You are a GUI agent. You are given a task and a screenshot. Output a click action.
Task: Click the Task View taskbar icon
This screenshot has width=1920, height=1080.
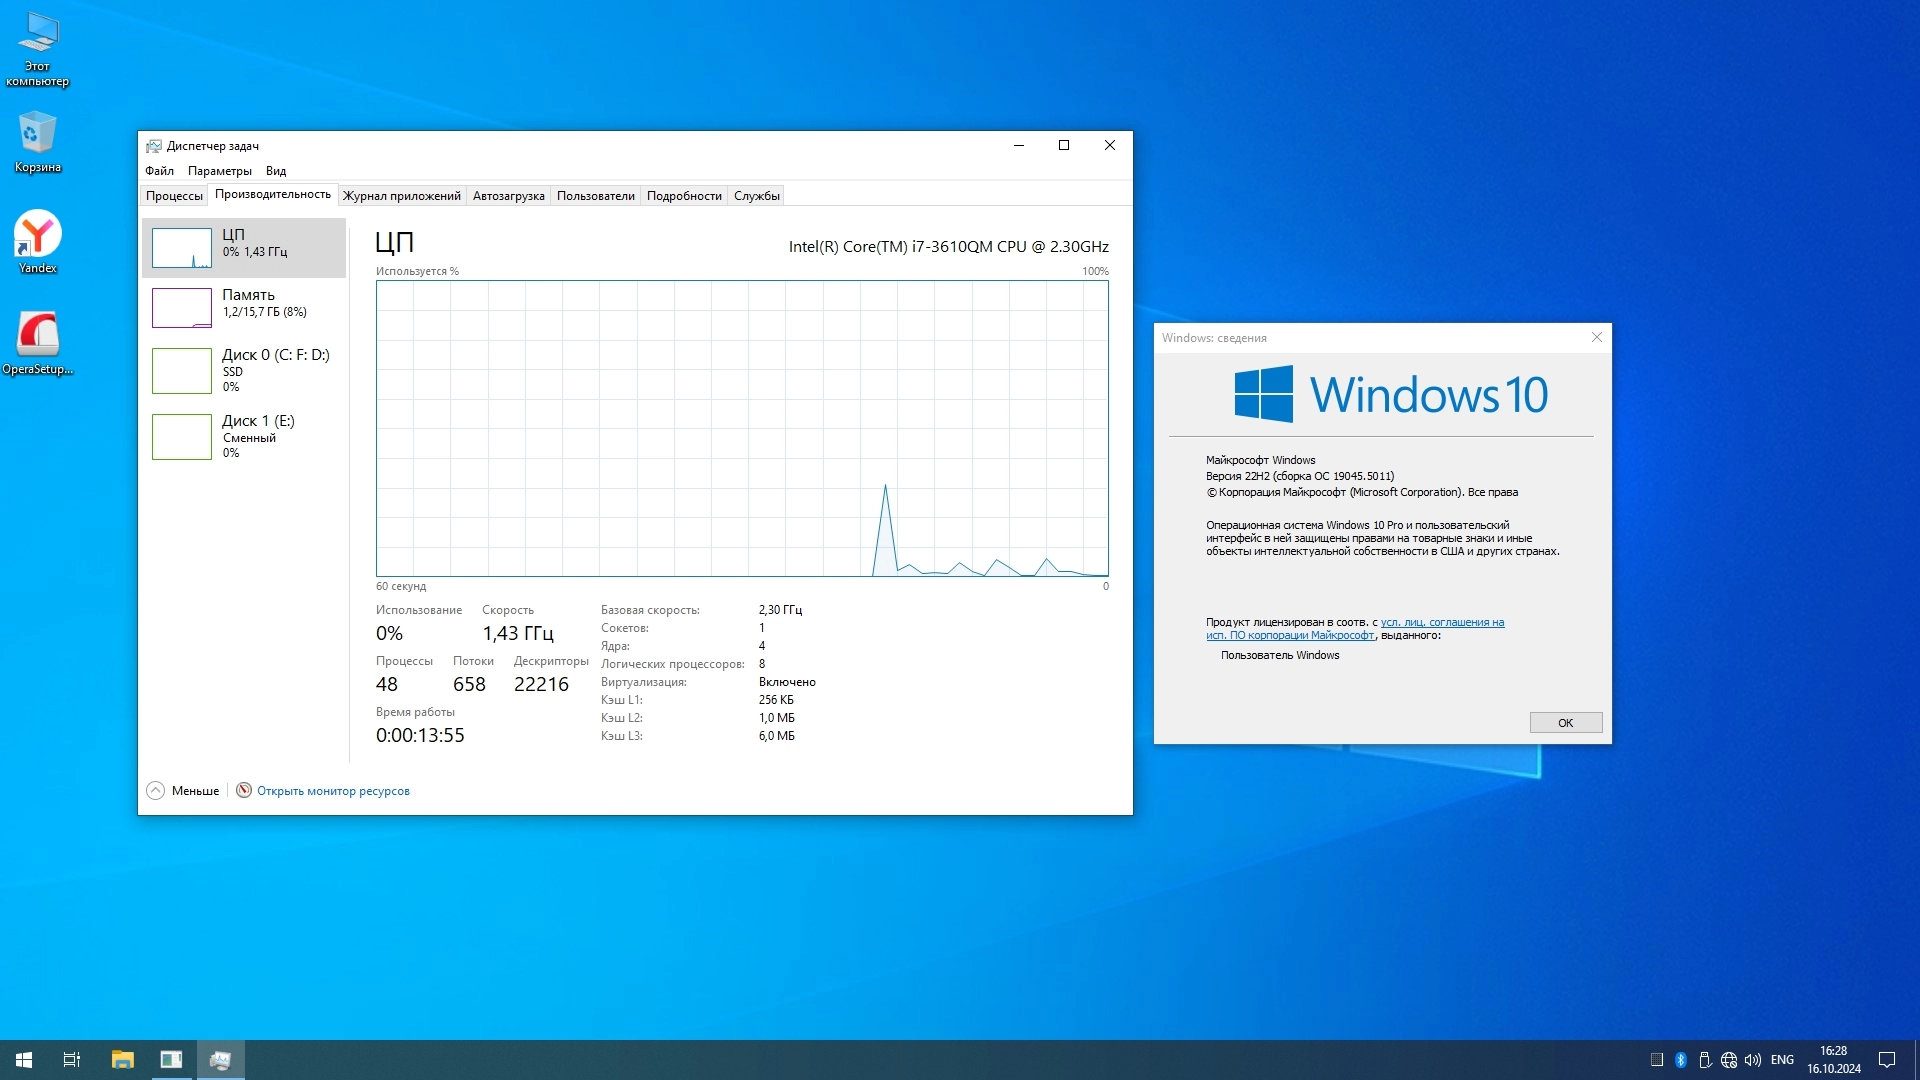(x=72, y=1059)
